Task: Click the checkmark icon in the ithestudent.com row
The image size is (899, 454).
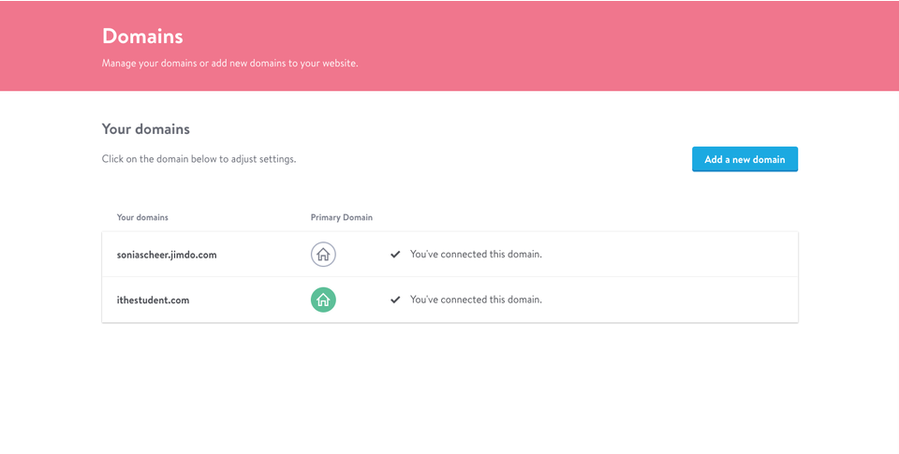Action: point(395,300)
